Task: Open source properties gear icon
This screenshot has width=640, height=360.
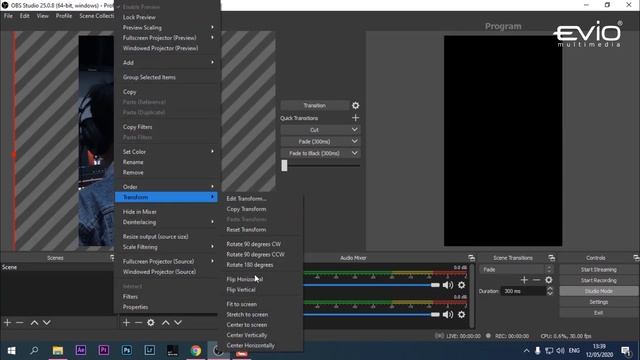Action: point(151,322)
